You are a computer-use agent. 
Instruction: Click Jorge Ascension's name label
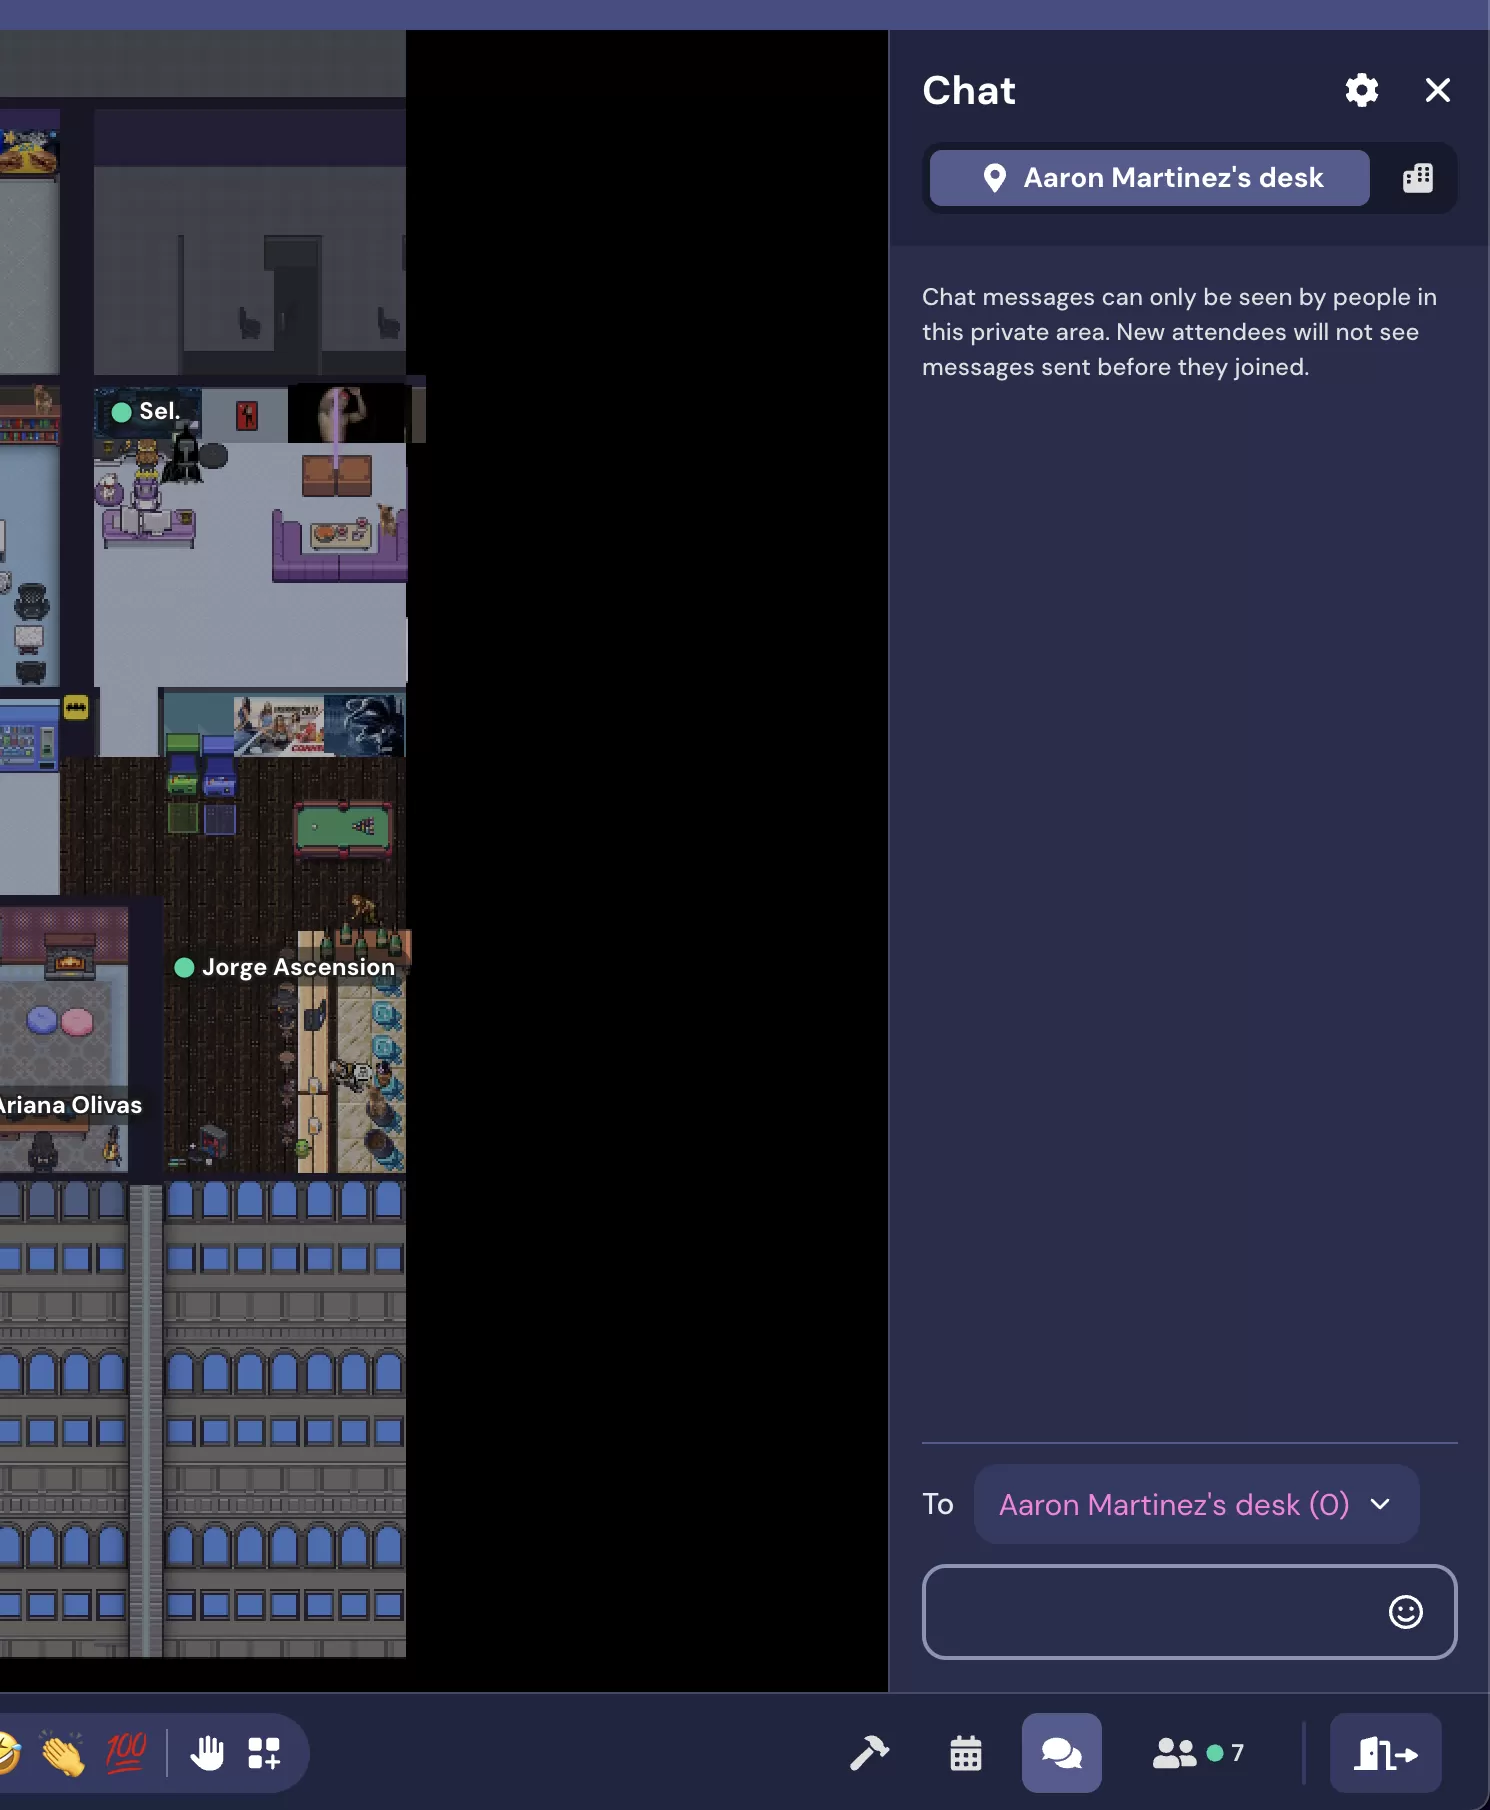click(x=297, y=967)
